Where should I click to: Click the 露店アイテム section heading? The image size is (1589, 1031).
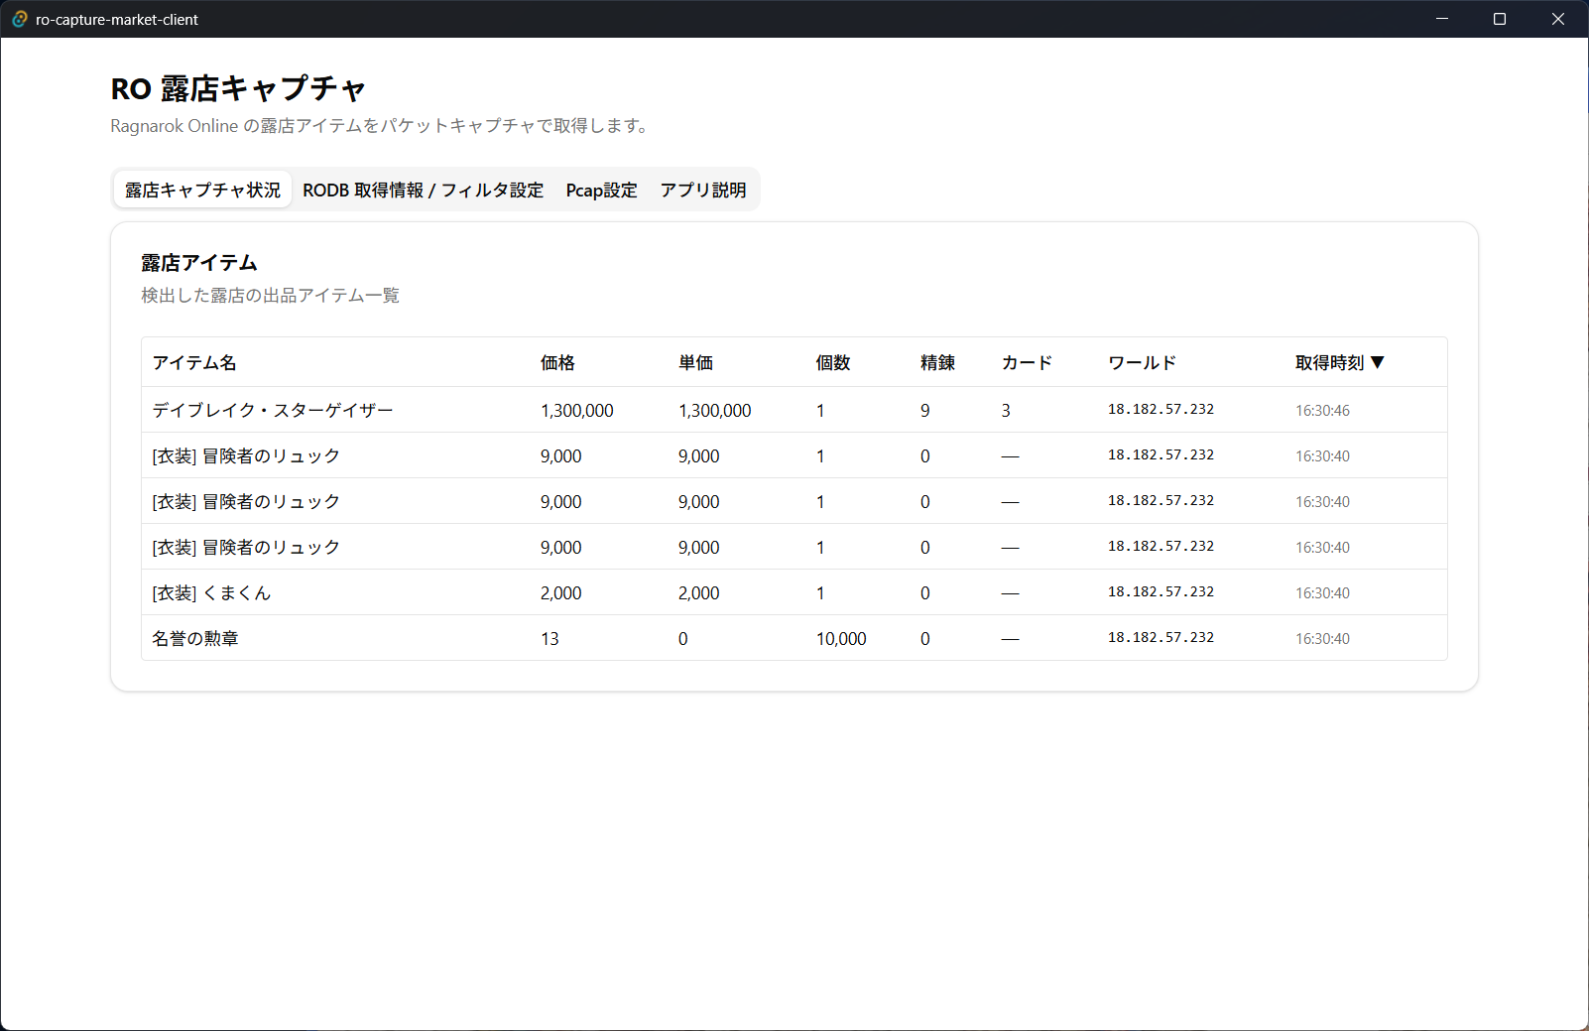pos(199,263)
